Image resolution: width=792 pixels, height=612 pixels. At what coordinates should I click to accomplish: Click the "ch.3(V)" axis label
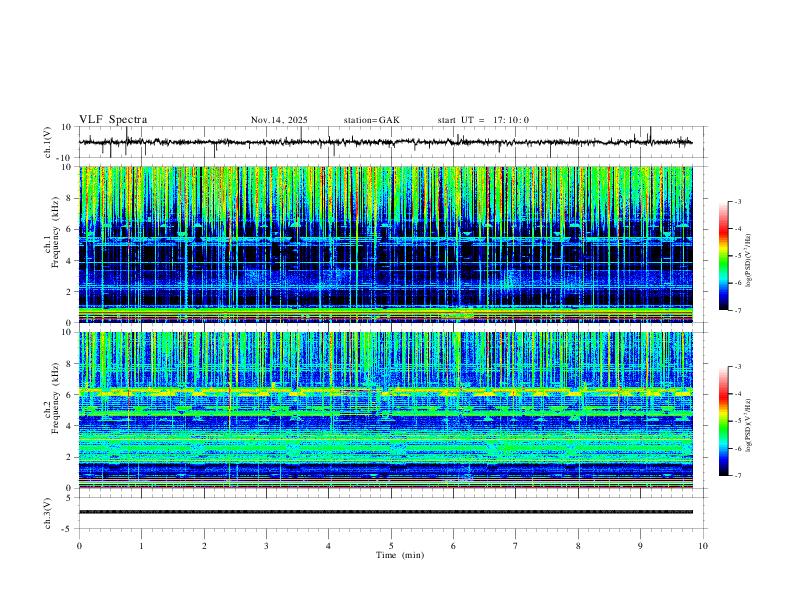click(48, 513)
